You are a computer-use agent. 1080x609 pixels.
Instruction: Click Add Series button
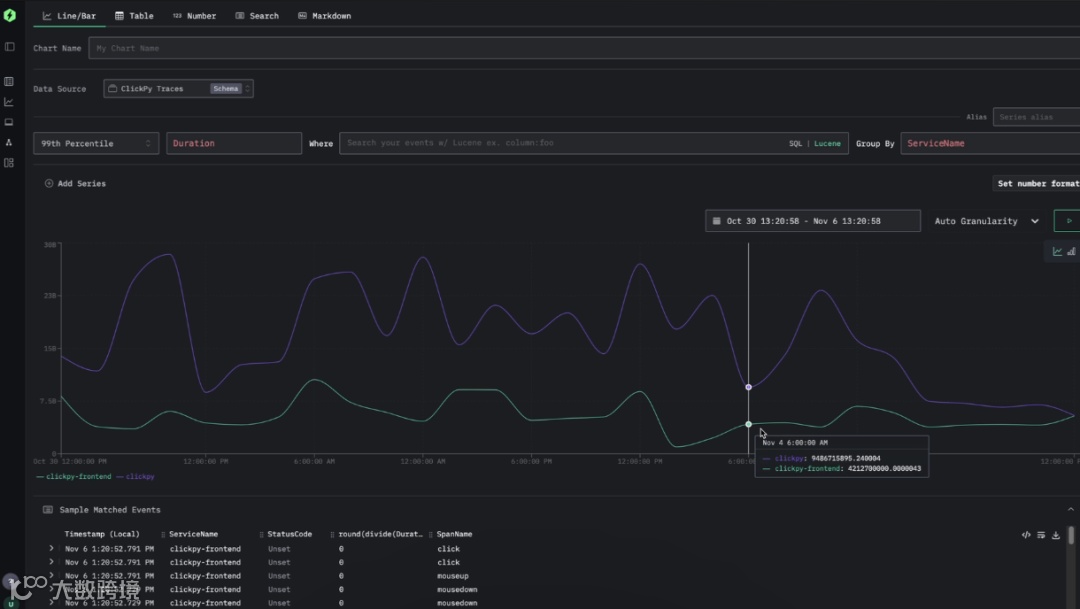pyautogui.click(x=75, y=183)
